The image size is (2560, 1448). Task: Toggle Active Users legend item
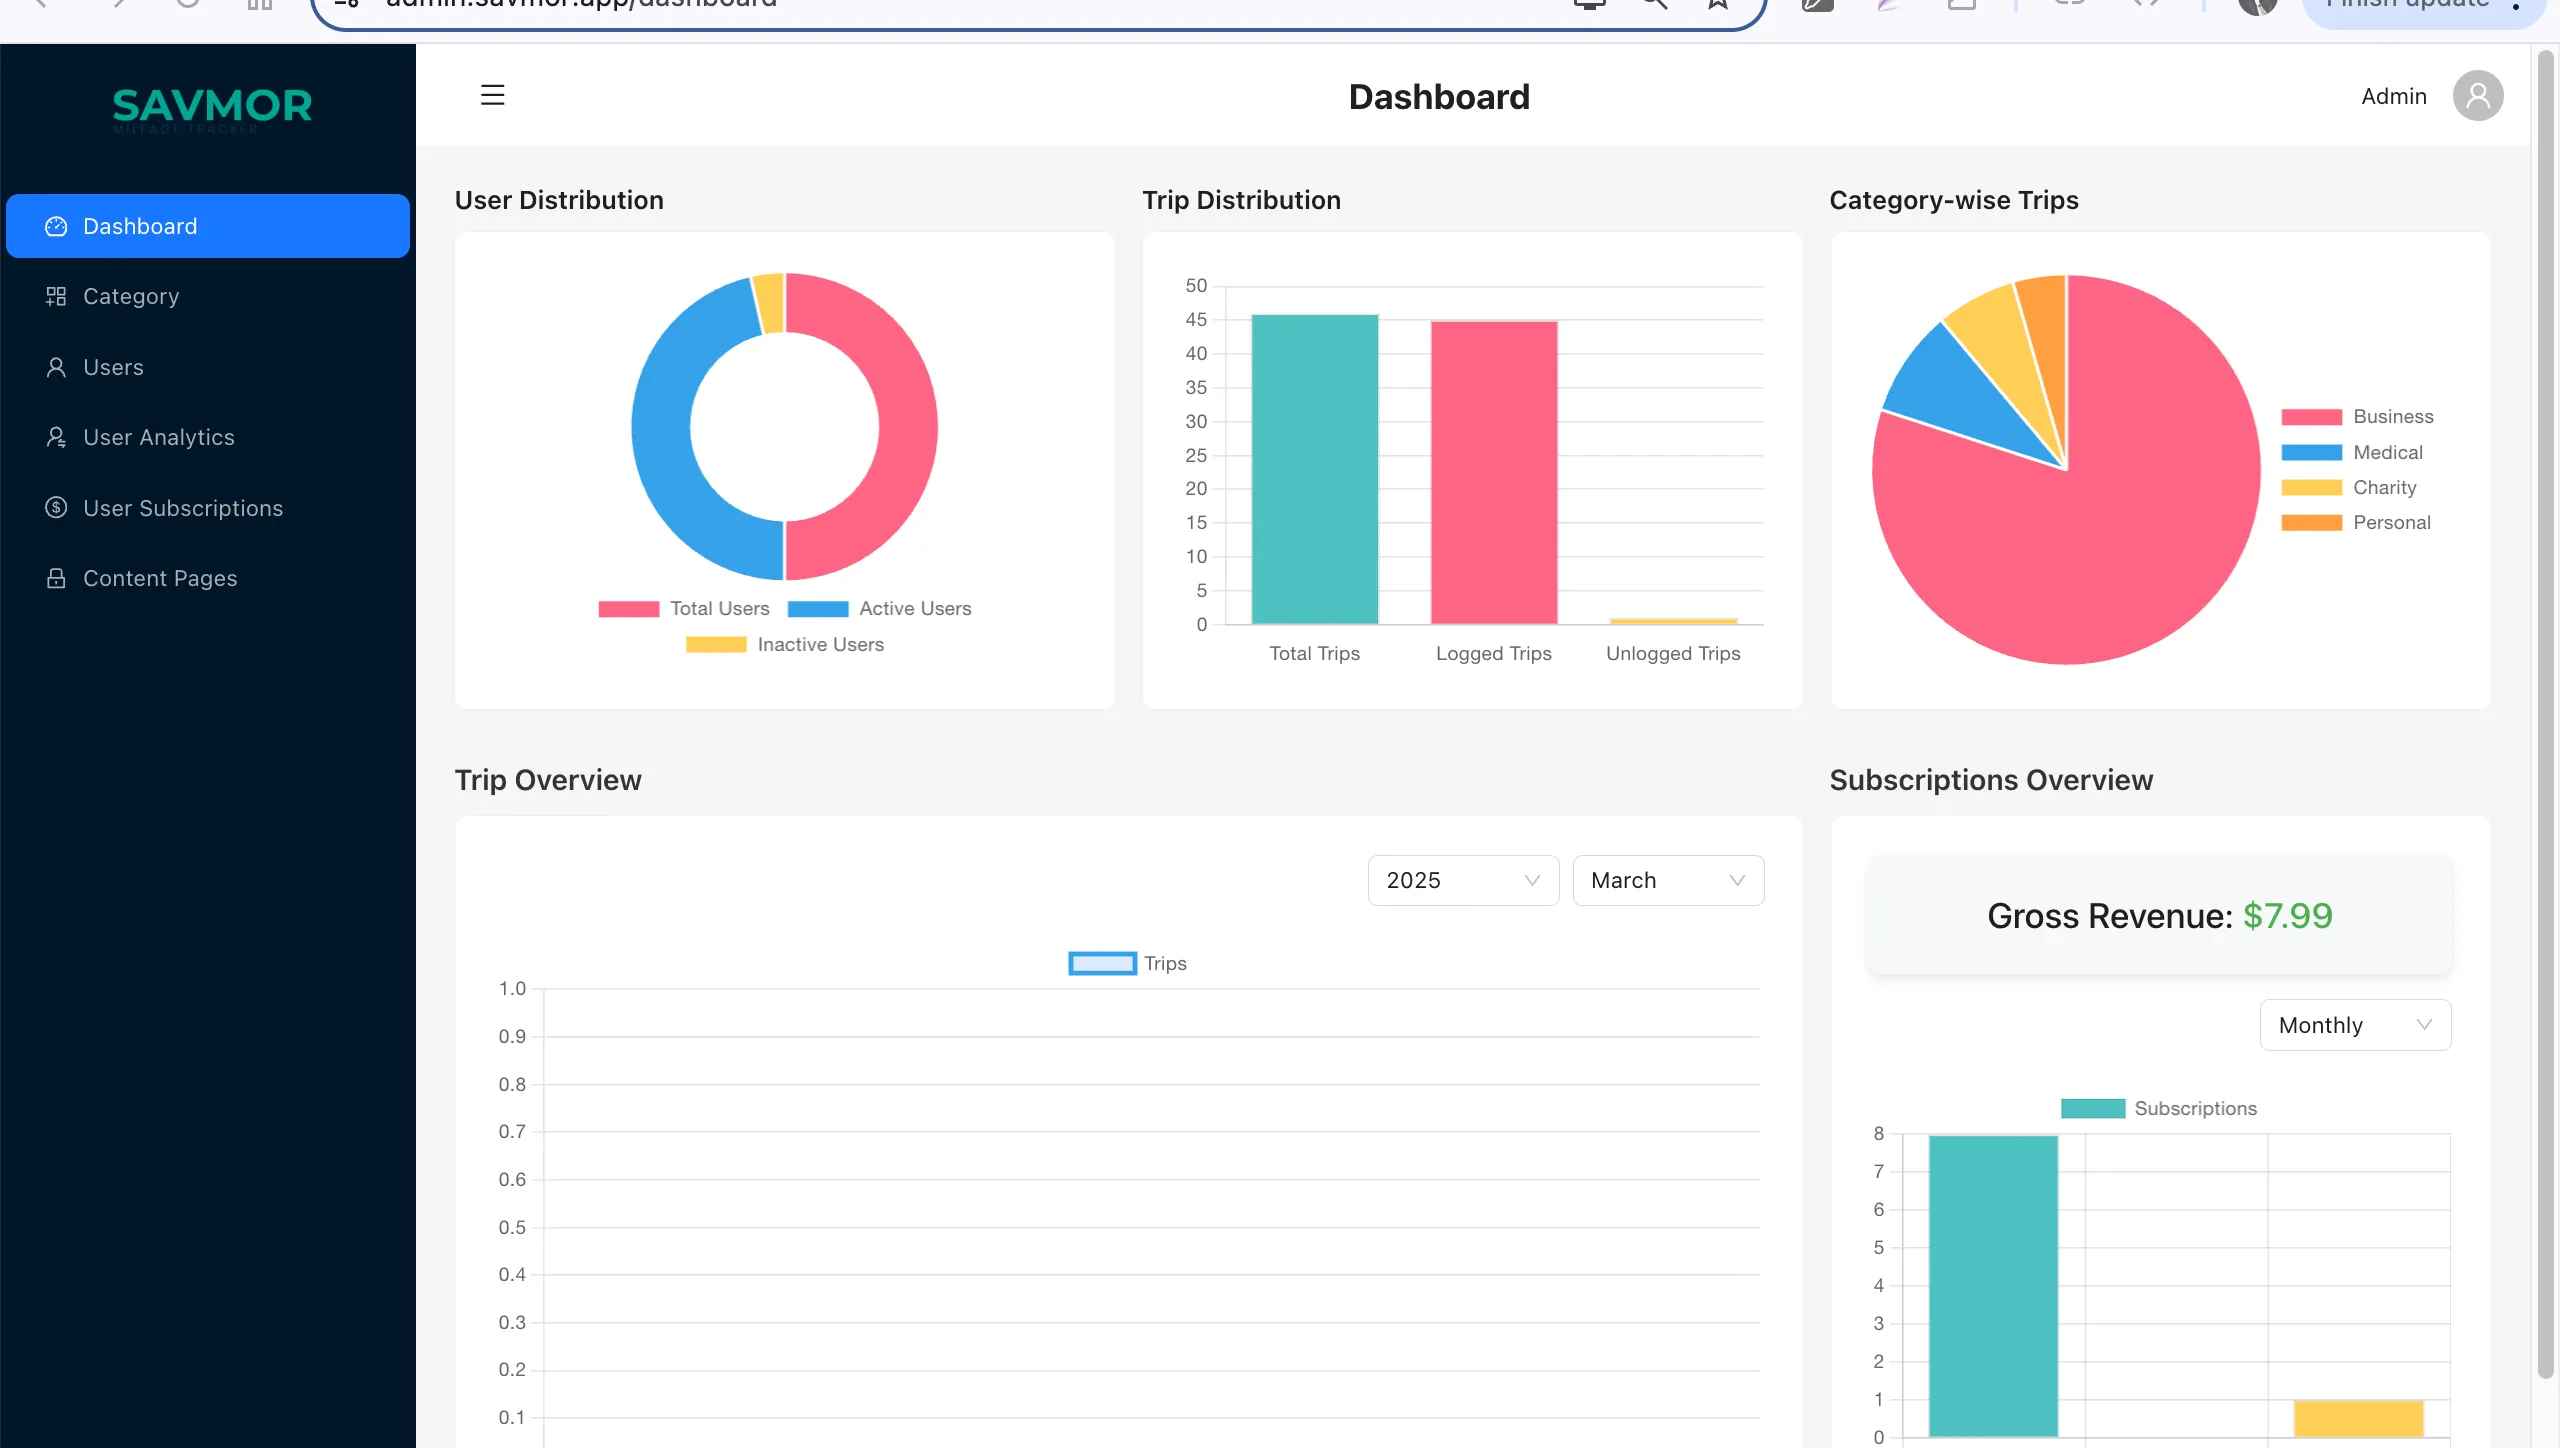pyautogui.click(x=880, y=609)
